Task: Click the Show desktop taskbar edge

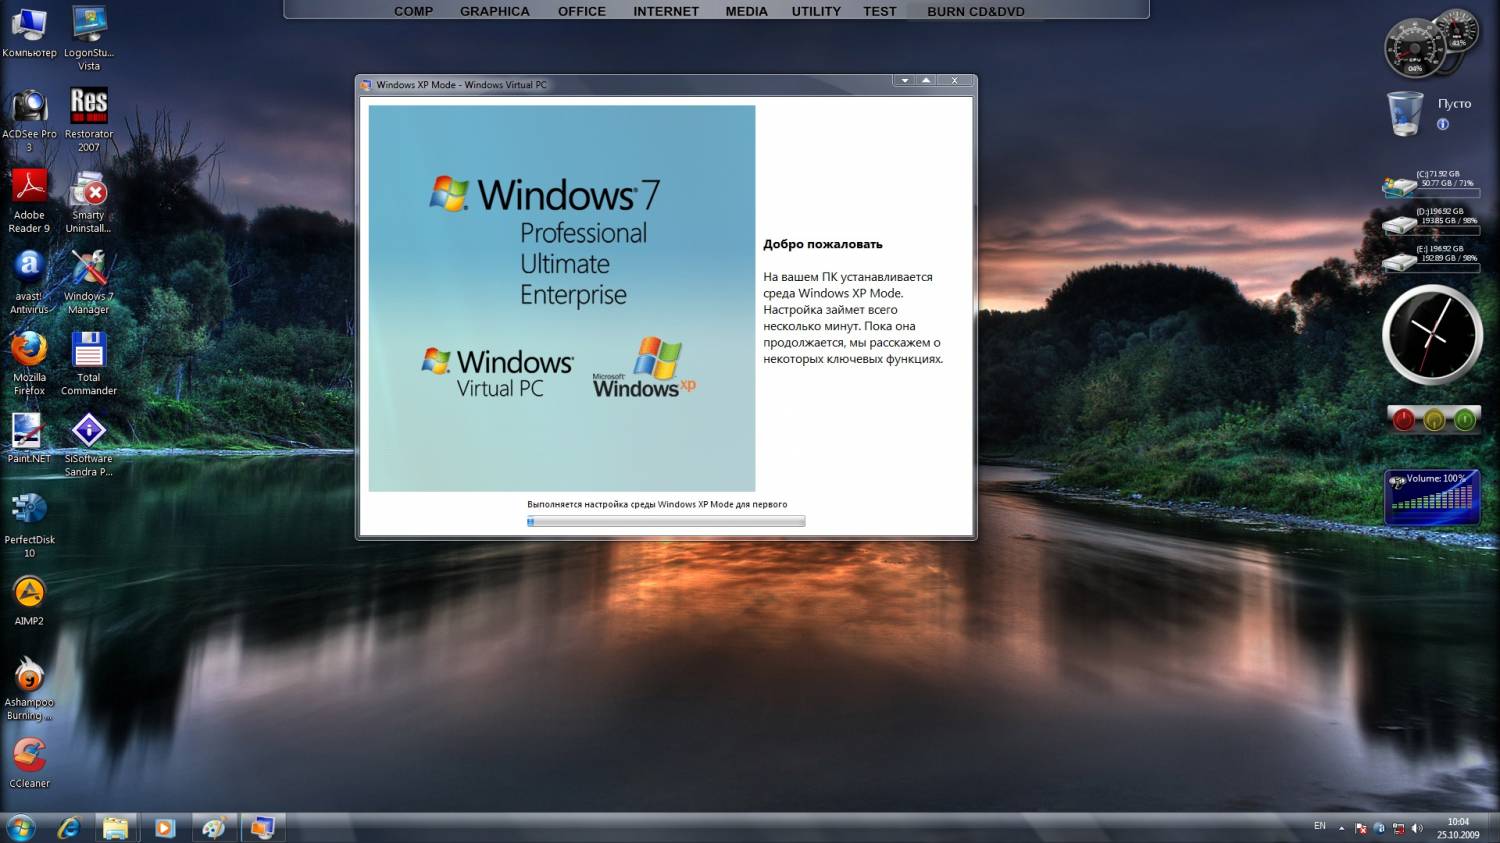Action: pyautogui.click(x=1494, y=828)
